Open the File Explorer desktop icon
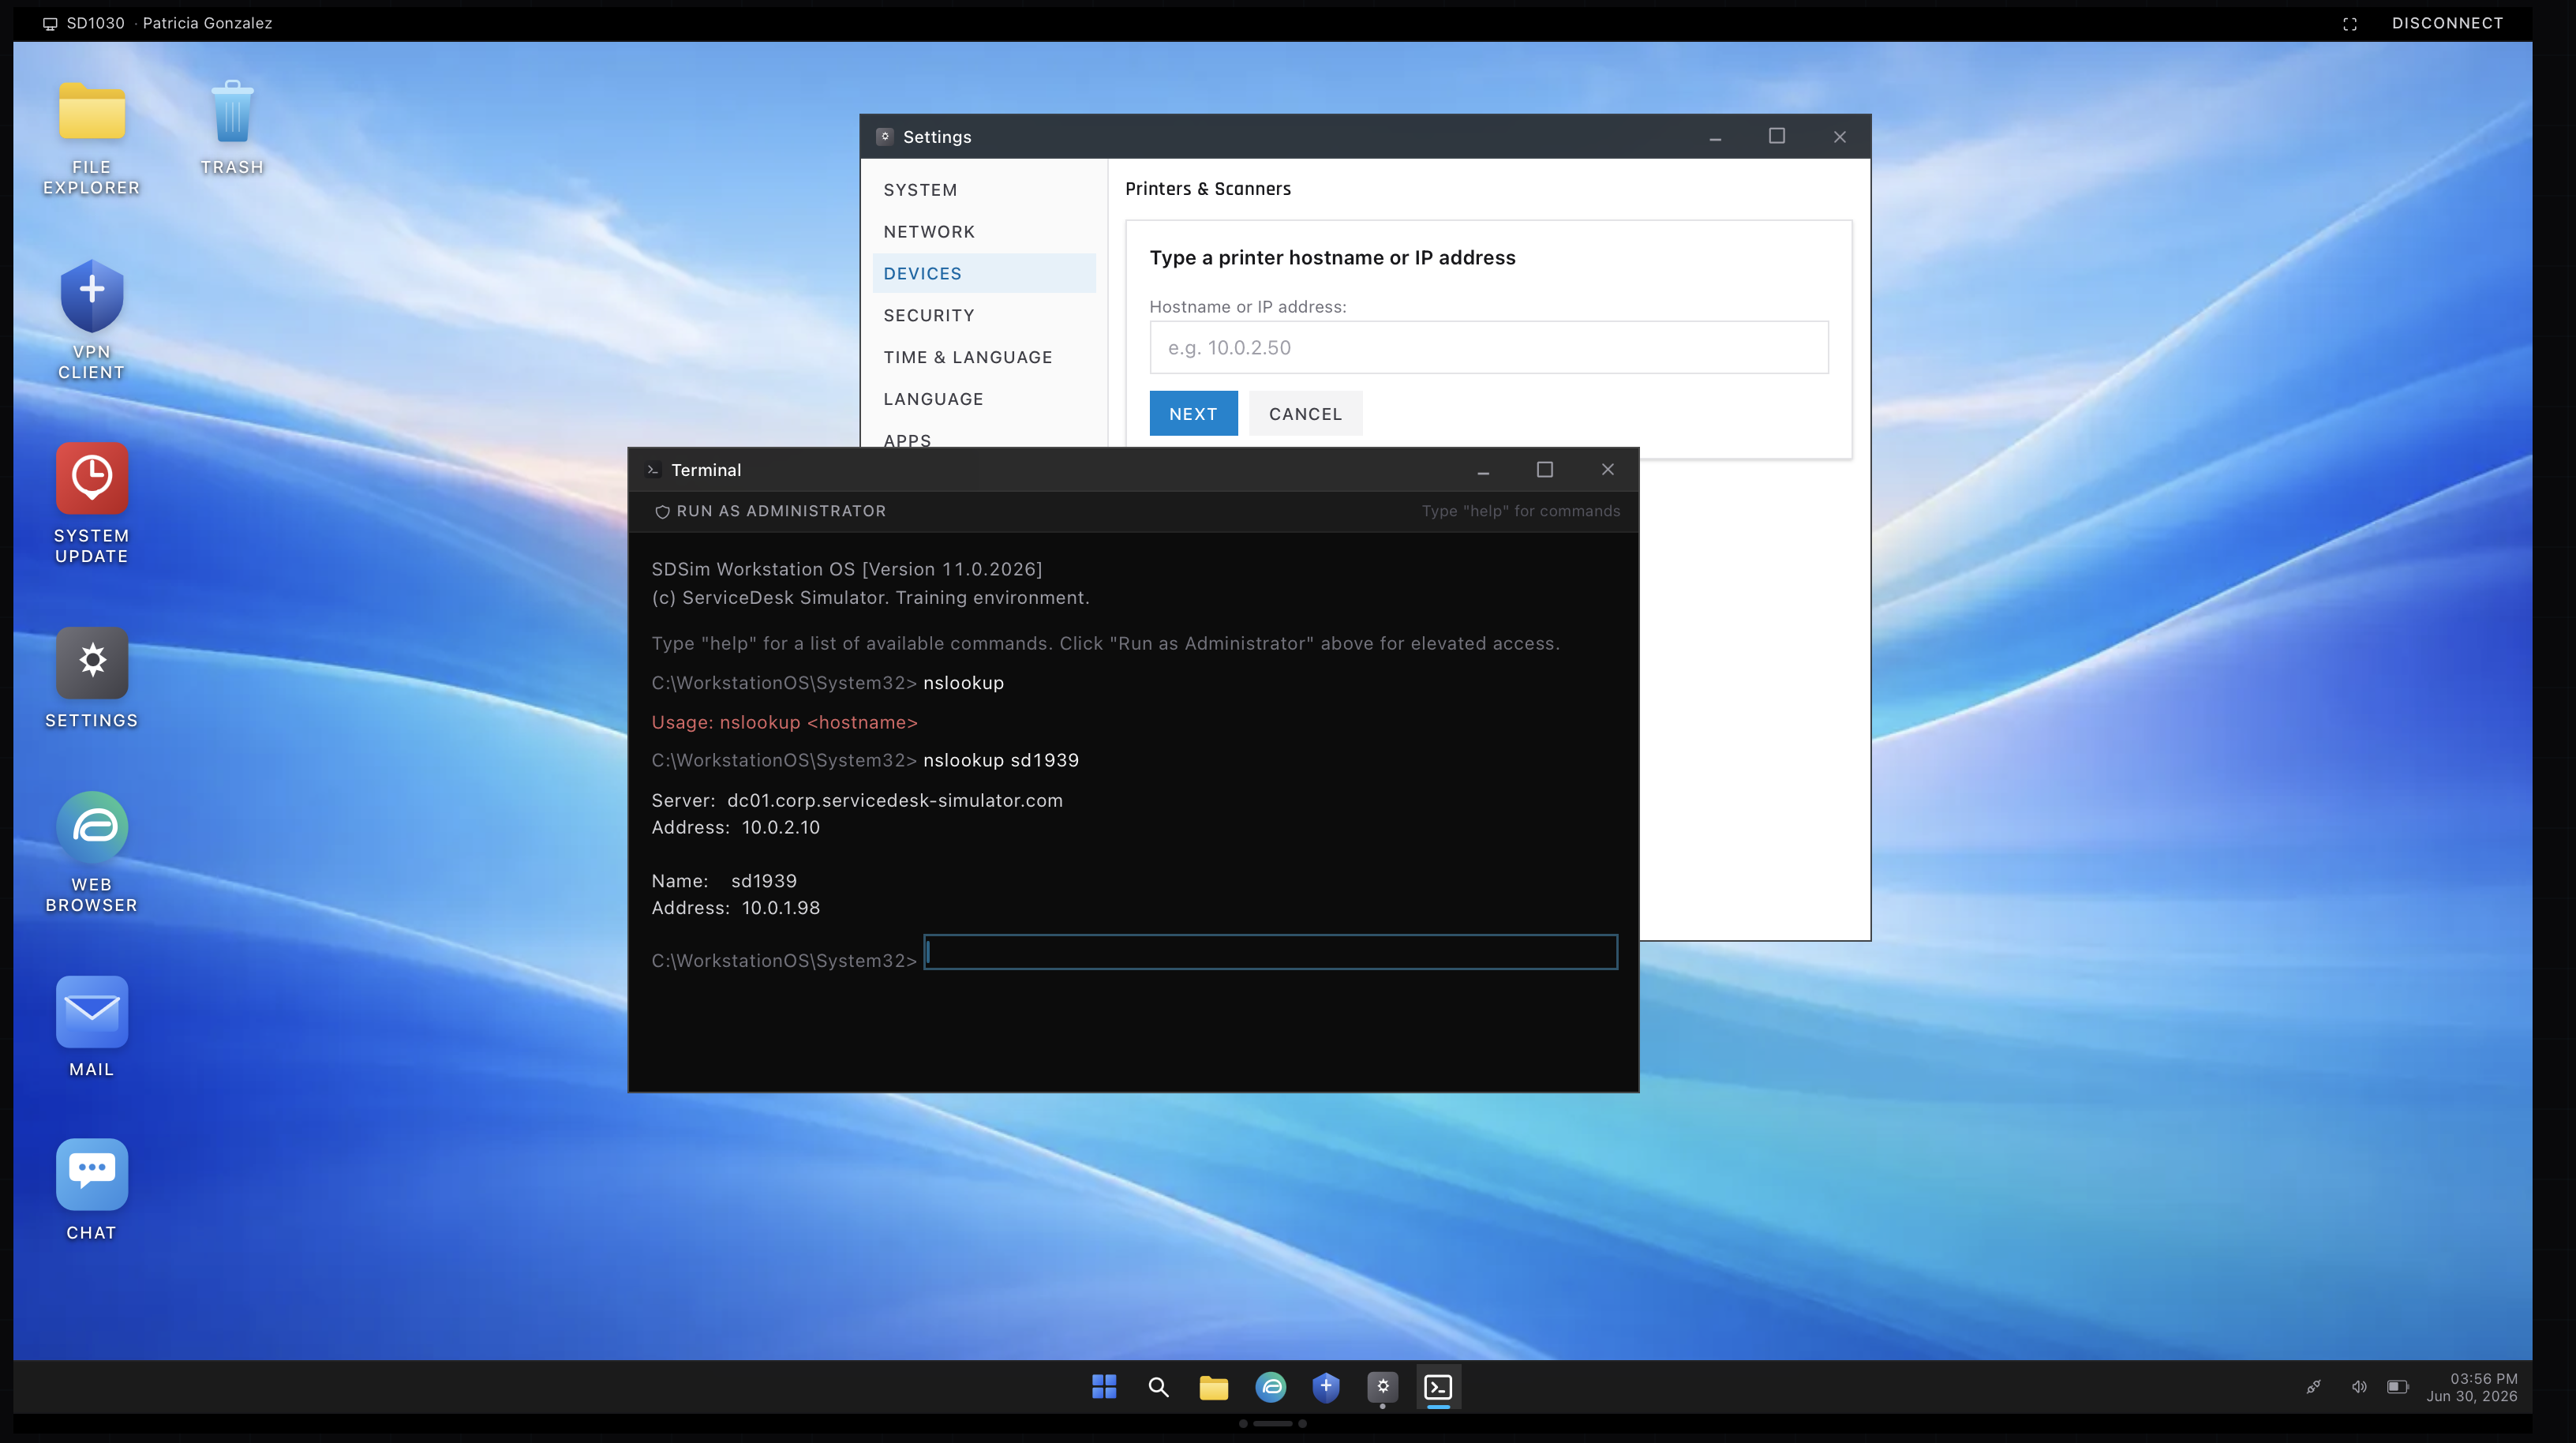The height and width of the screenshot is (1443, 2576). click(91, 138)
